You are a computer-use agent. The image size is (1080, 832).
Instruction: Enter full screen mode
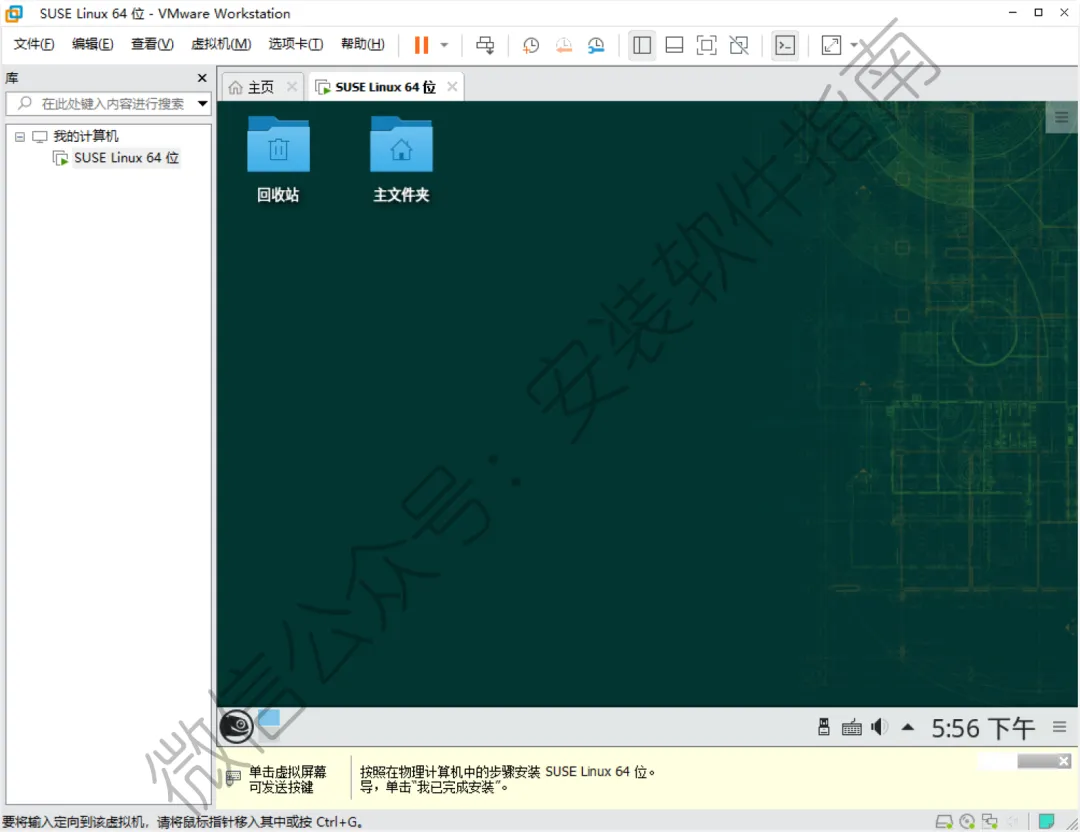[x=707, y=45]
